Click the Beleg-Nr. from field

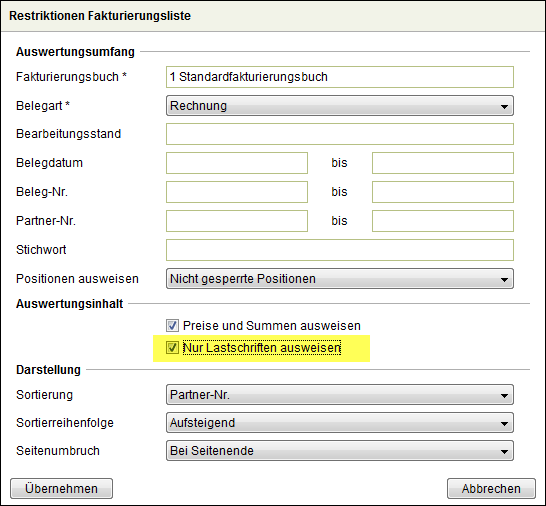coord(237,192)
